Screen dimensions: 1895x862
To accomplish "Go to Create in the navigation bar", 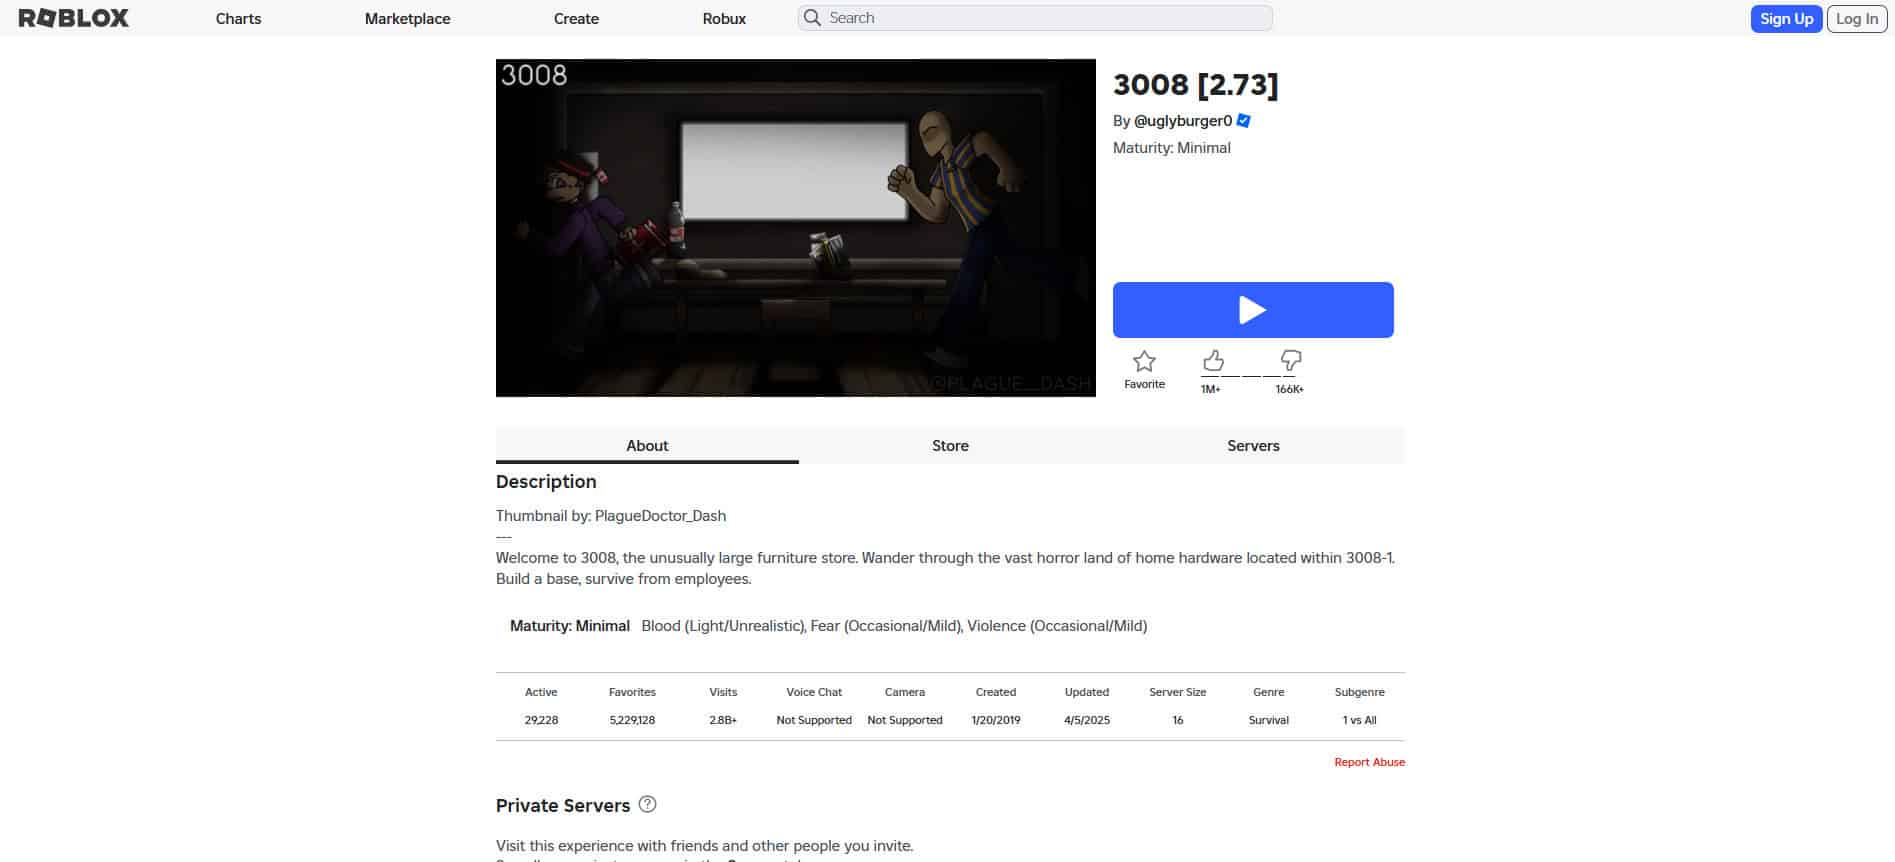I will coord(576,19).
